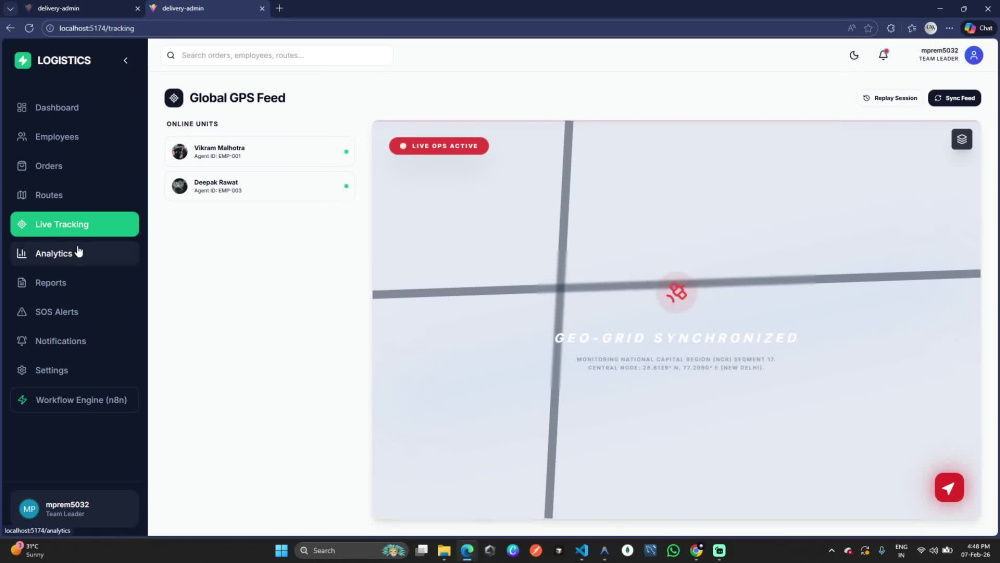Close the second delivery-admin tab
Viewport: 1000px width, 563px height.
click(262, 8)
